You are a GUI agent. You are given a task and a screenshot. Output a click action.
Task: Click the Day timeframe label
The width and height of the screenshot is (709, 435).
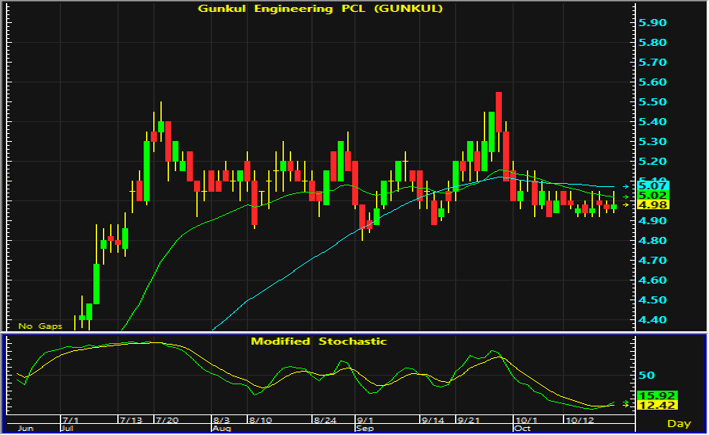tap(679, 424)
